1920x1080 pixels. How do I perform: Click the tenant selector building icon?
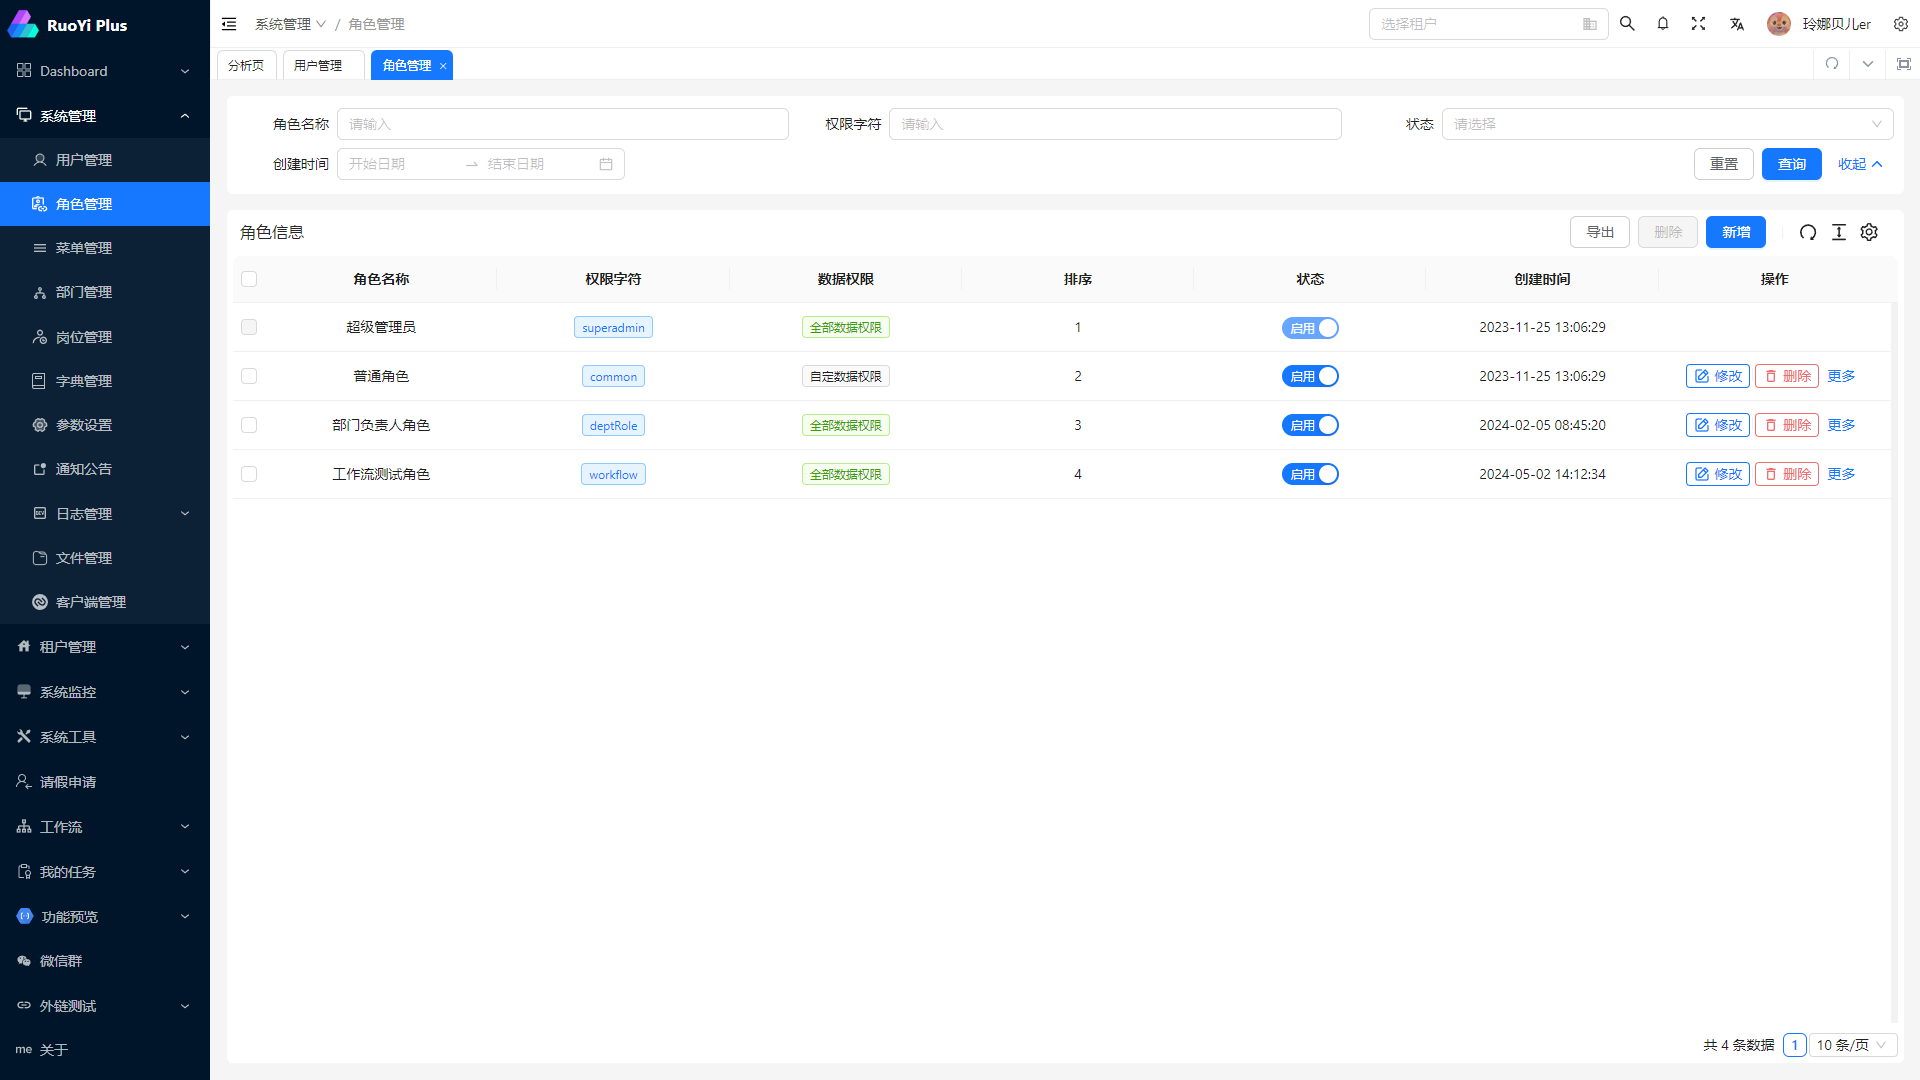click(1590, 24)
